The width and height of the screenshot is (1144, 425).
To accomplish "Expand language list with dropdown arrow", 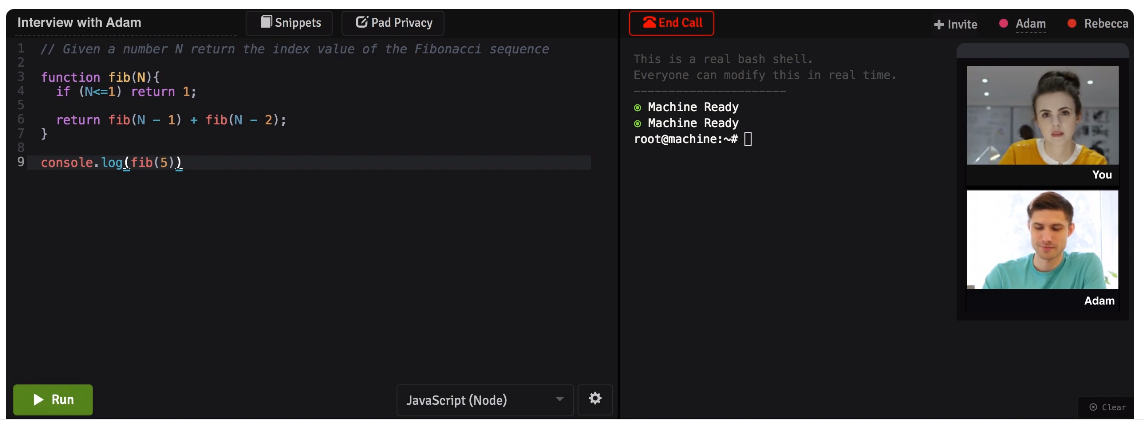I will (x=560, y=399).
